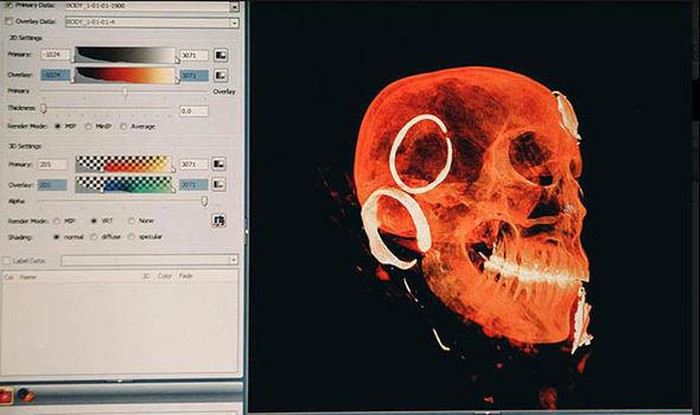The height and width of the screenshot is (415, 700).
Task: Select VRT 3D render mode
Action: [94, 220]
